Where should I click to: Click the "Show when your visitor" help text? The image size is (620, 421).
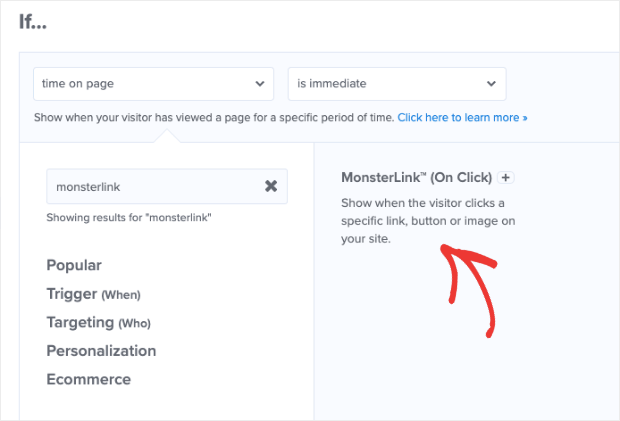click(214, 117)
